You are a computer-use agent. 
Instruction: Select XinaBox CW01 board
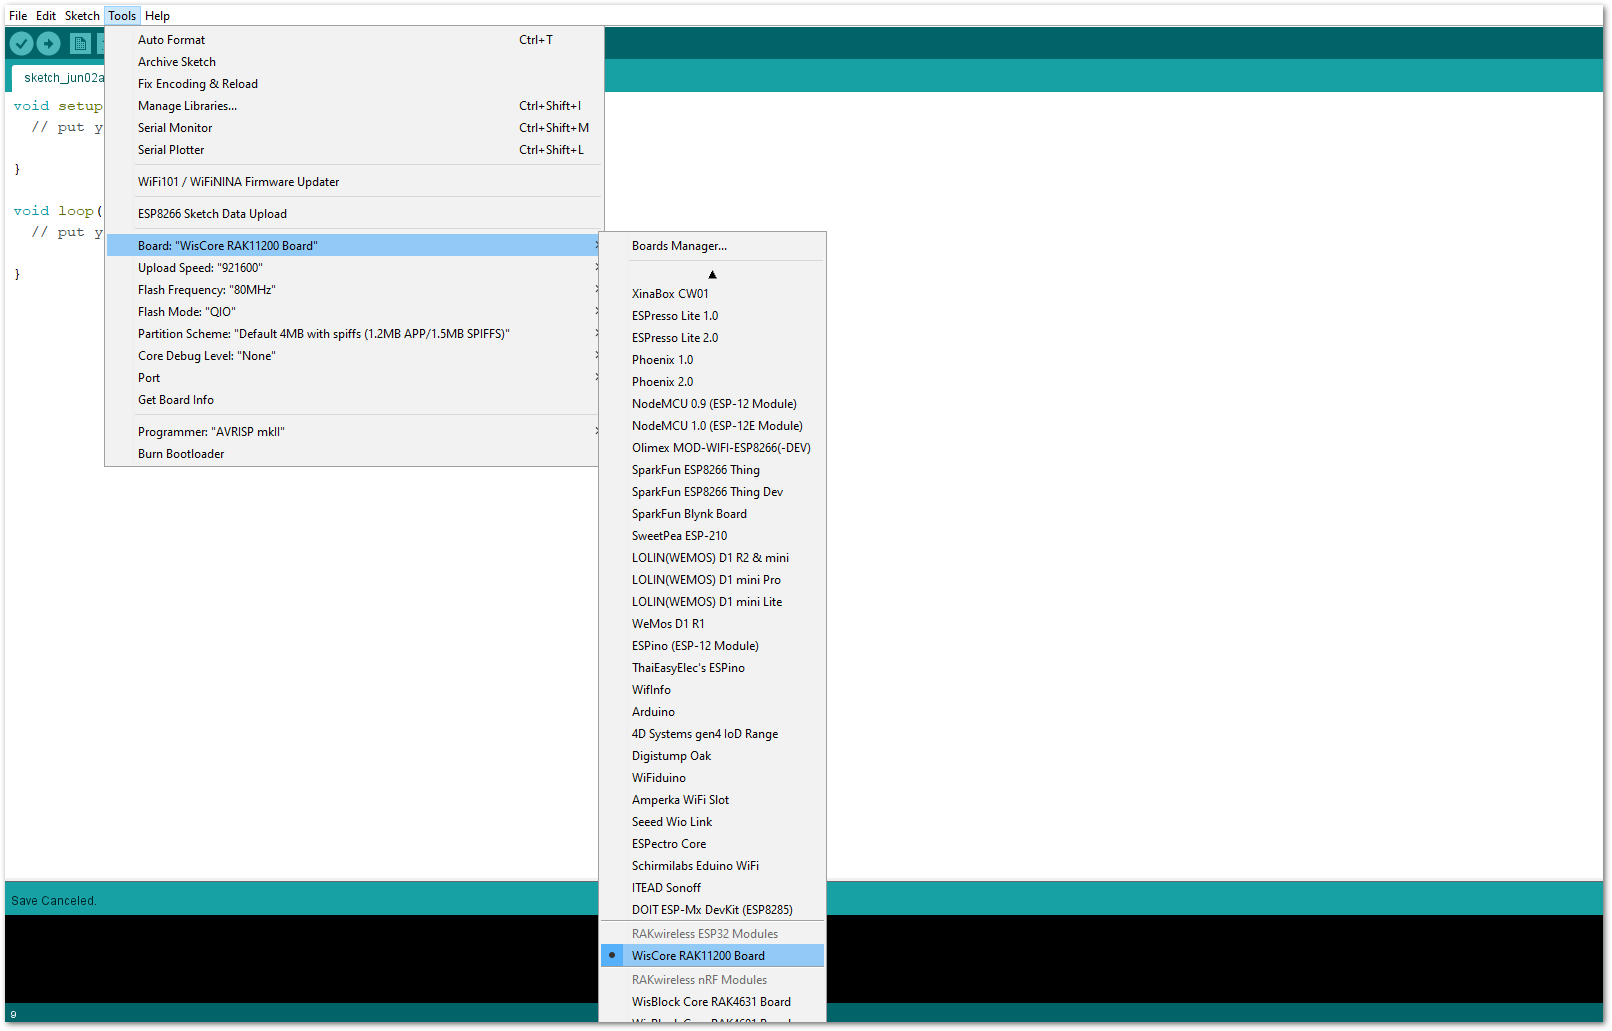pos(712,294)
